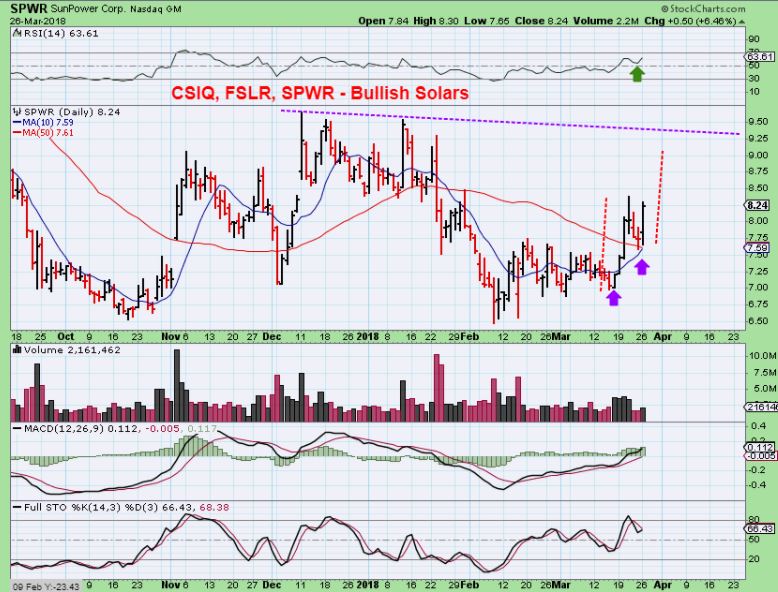Click the Volume 2,161,462 legend label
This screenshot has width=778, height=592.
pyautogui.click(x=72, y=350)
